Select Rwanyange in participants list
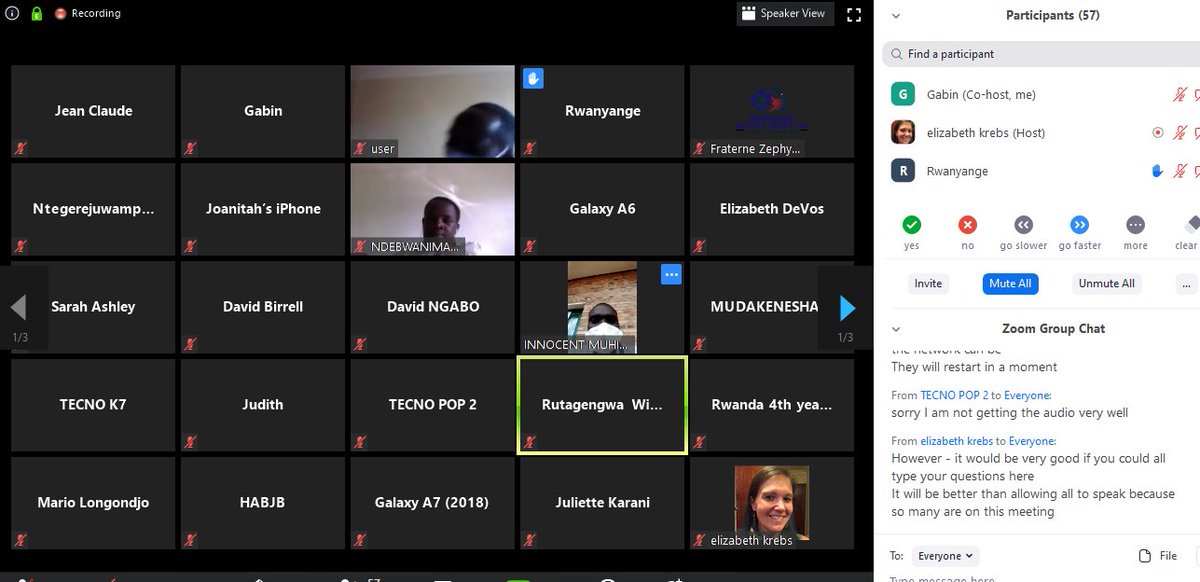 point(1041,171)
